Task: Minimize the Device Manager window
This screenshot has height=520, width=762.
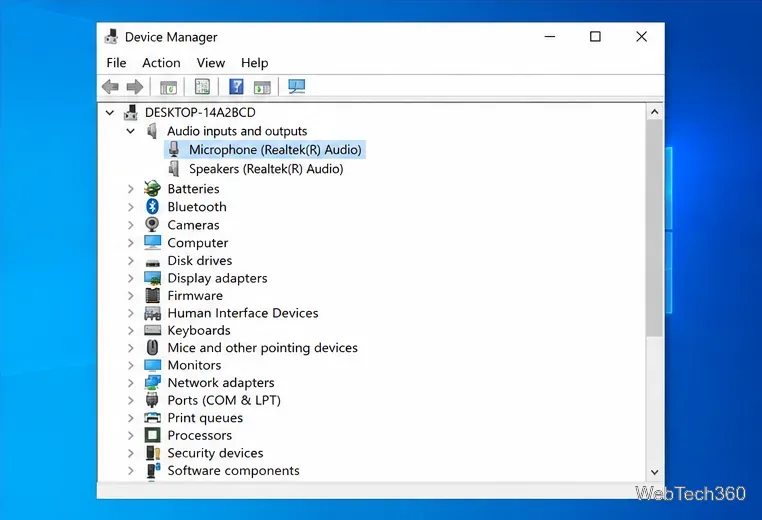Action: tap(550, 36)
